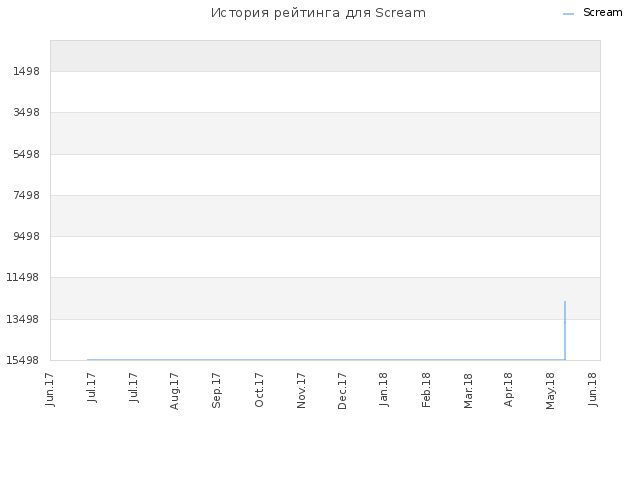
Task: Click the May.18 x-axis label
Action: pyautogui.click(x=550, y=391)
